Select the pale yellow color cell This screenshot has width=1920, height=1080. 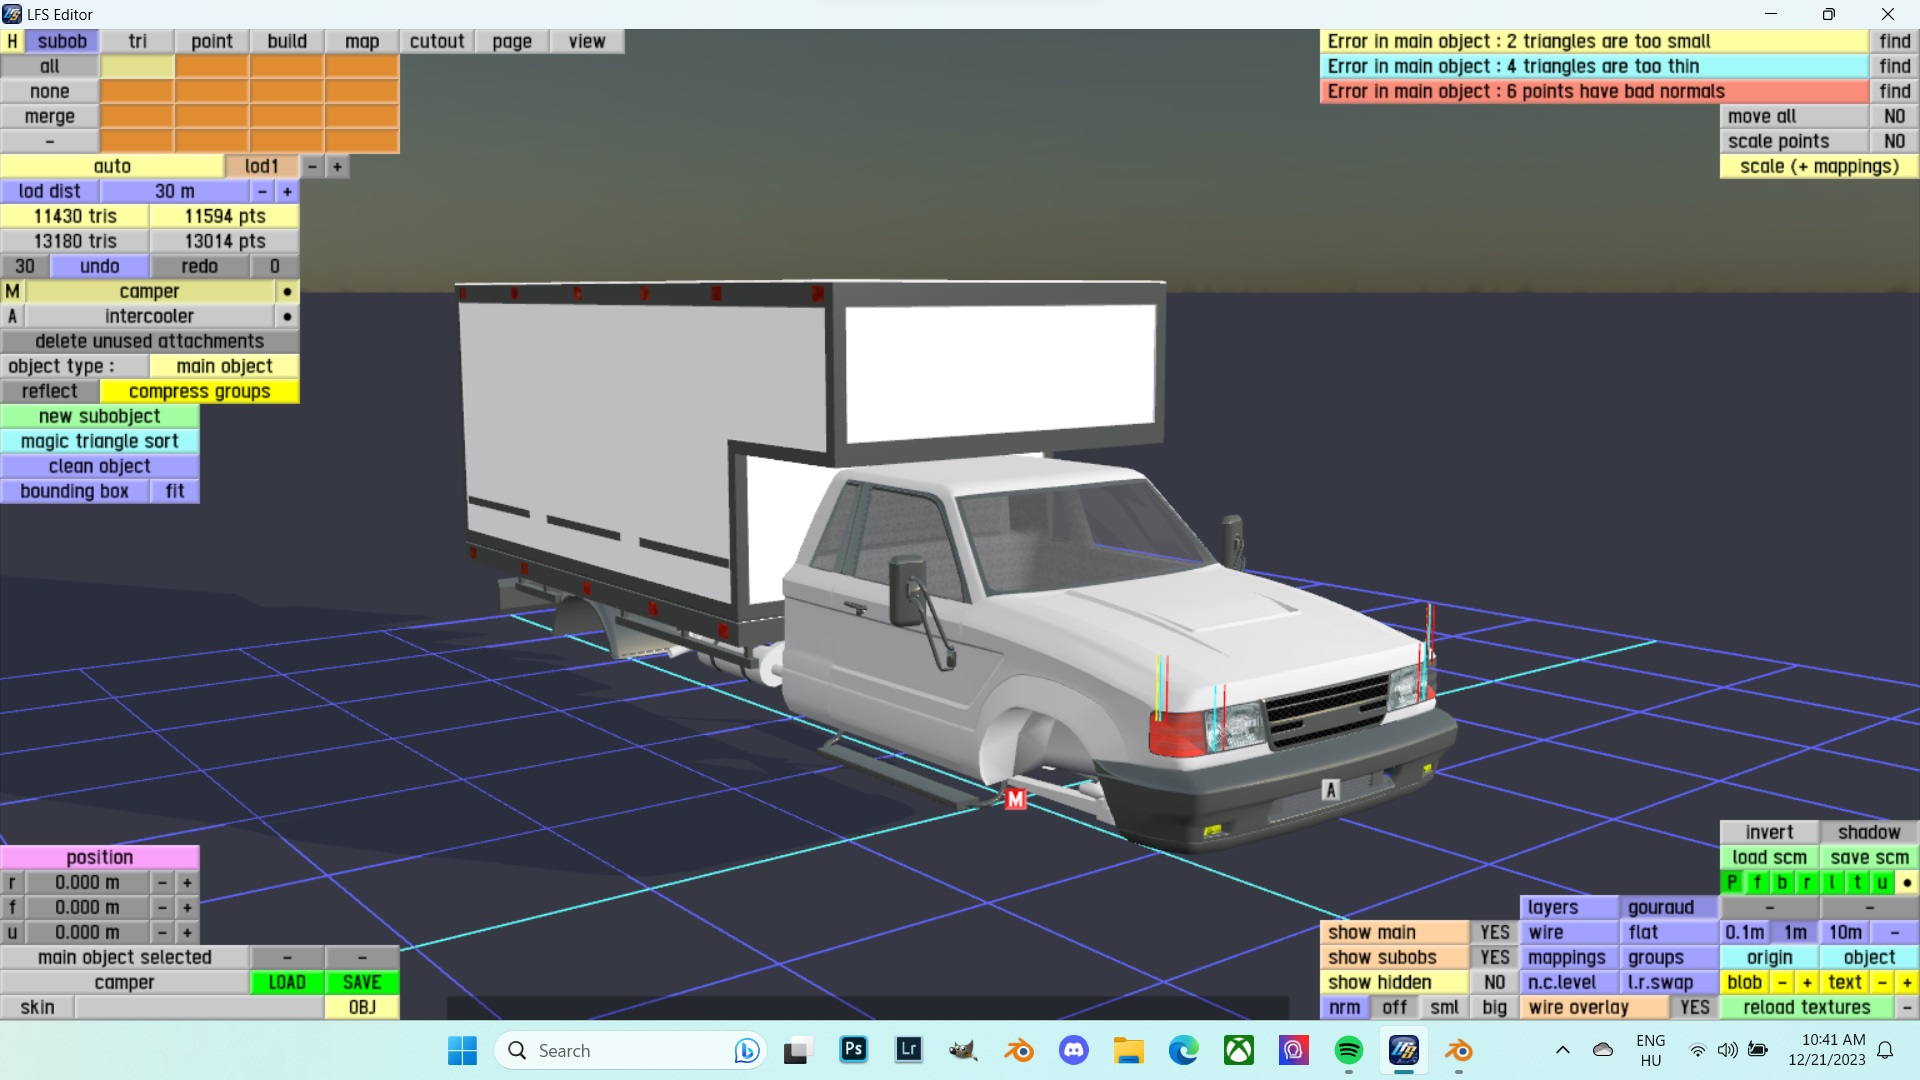(137, 66)
